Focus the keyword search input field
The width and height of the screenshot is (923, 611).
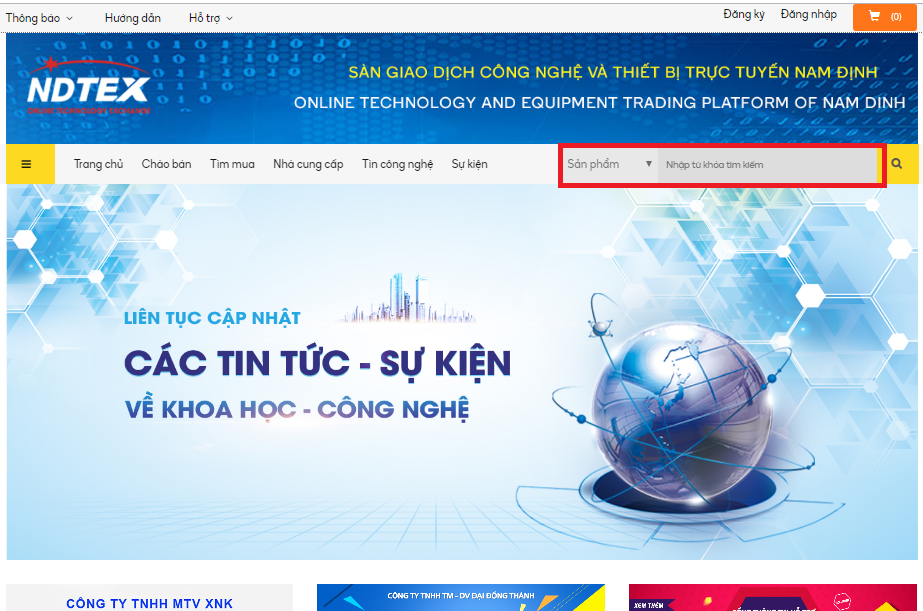point(768,165)
